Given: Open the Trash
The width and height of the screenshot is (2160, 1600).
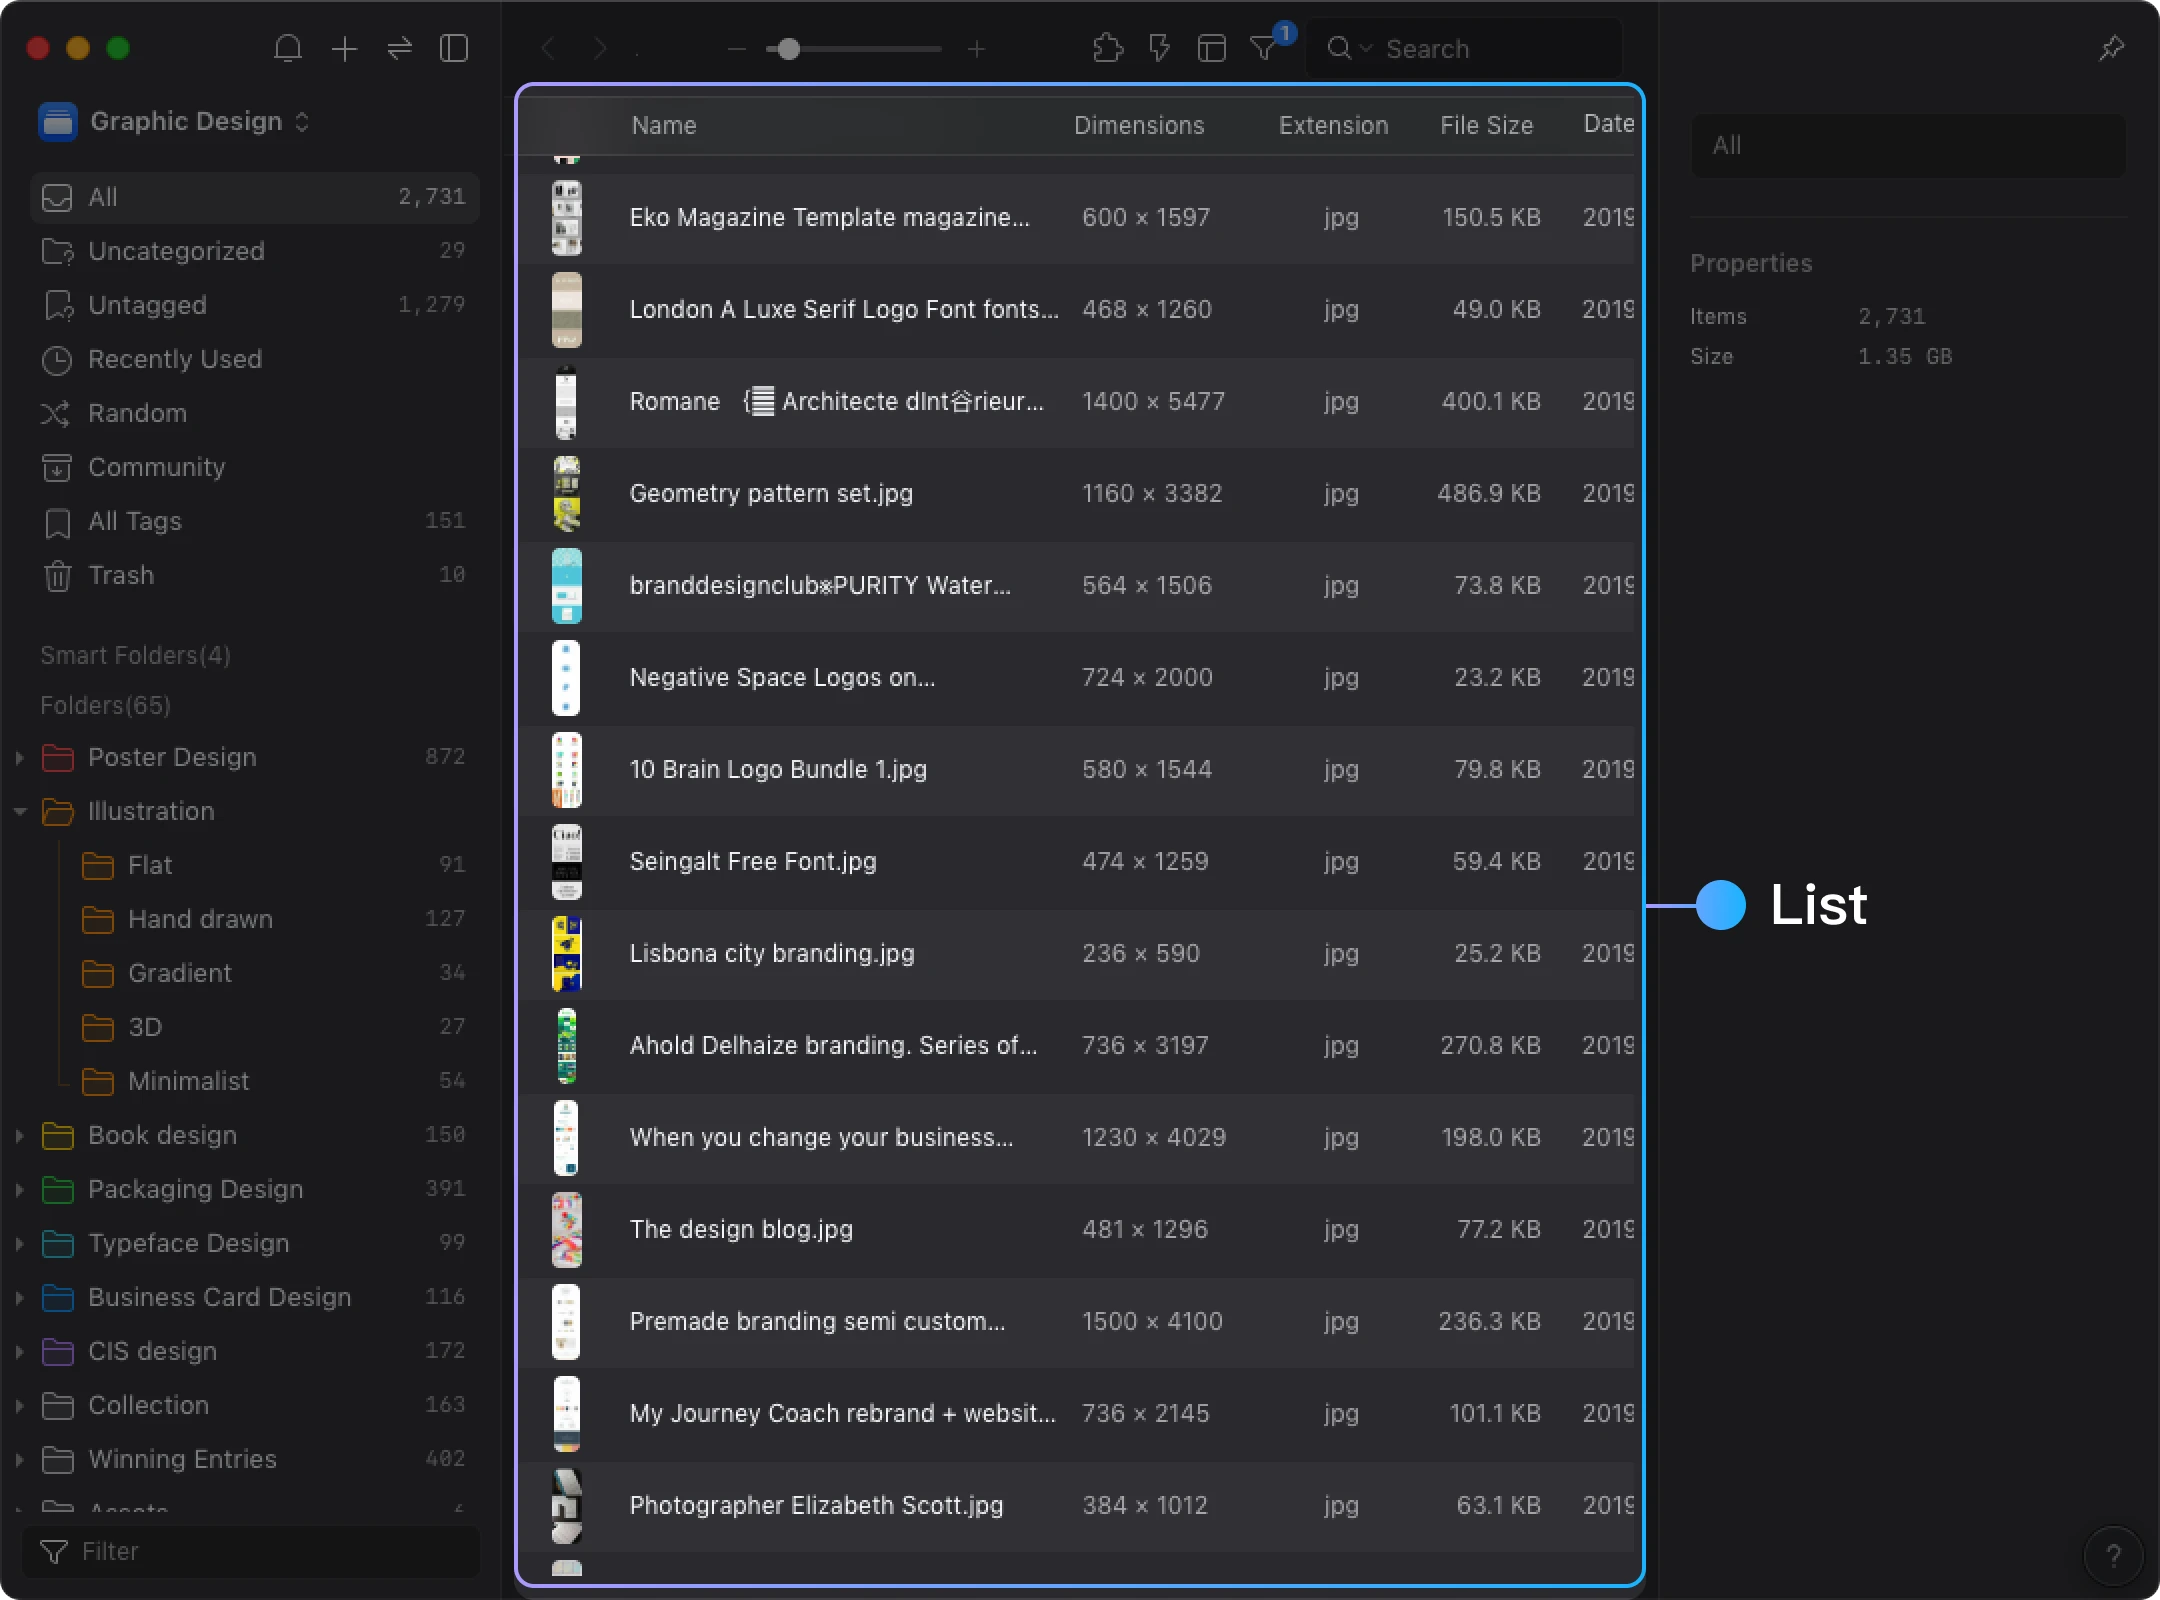Looking at the screenshot, I should click(x=255, y=575).
